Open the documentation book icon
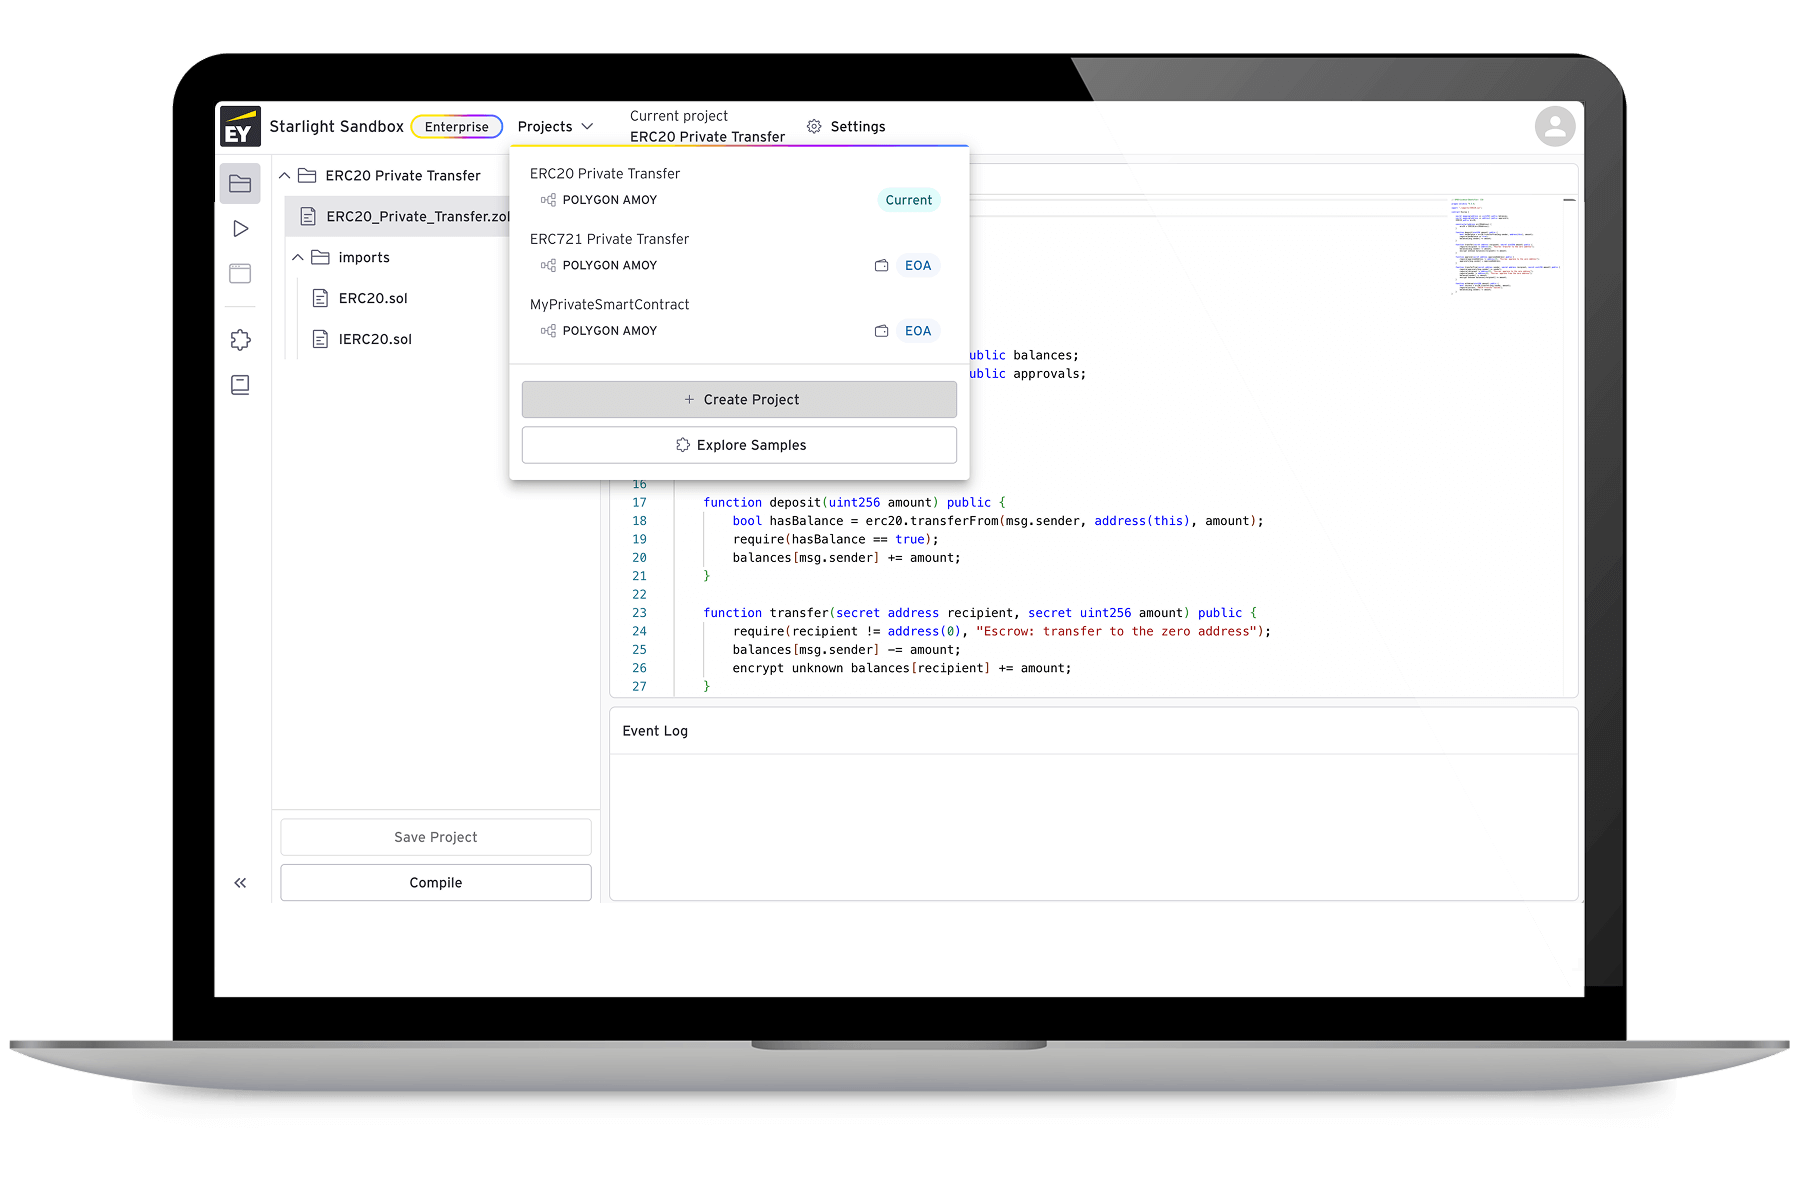 [x=240, y=385]
